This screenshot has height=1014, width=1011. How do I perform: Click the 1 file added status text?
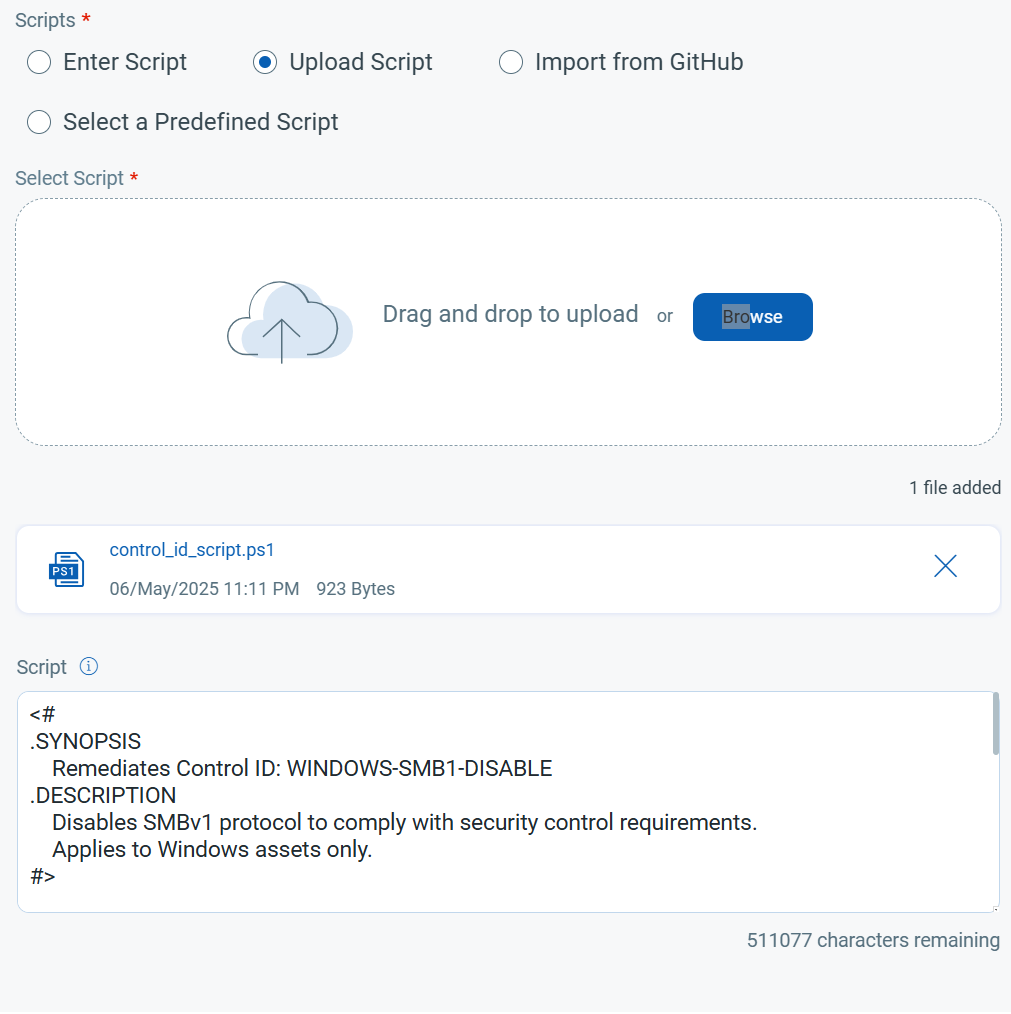point(955,488)
